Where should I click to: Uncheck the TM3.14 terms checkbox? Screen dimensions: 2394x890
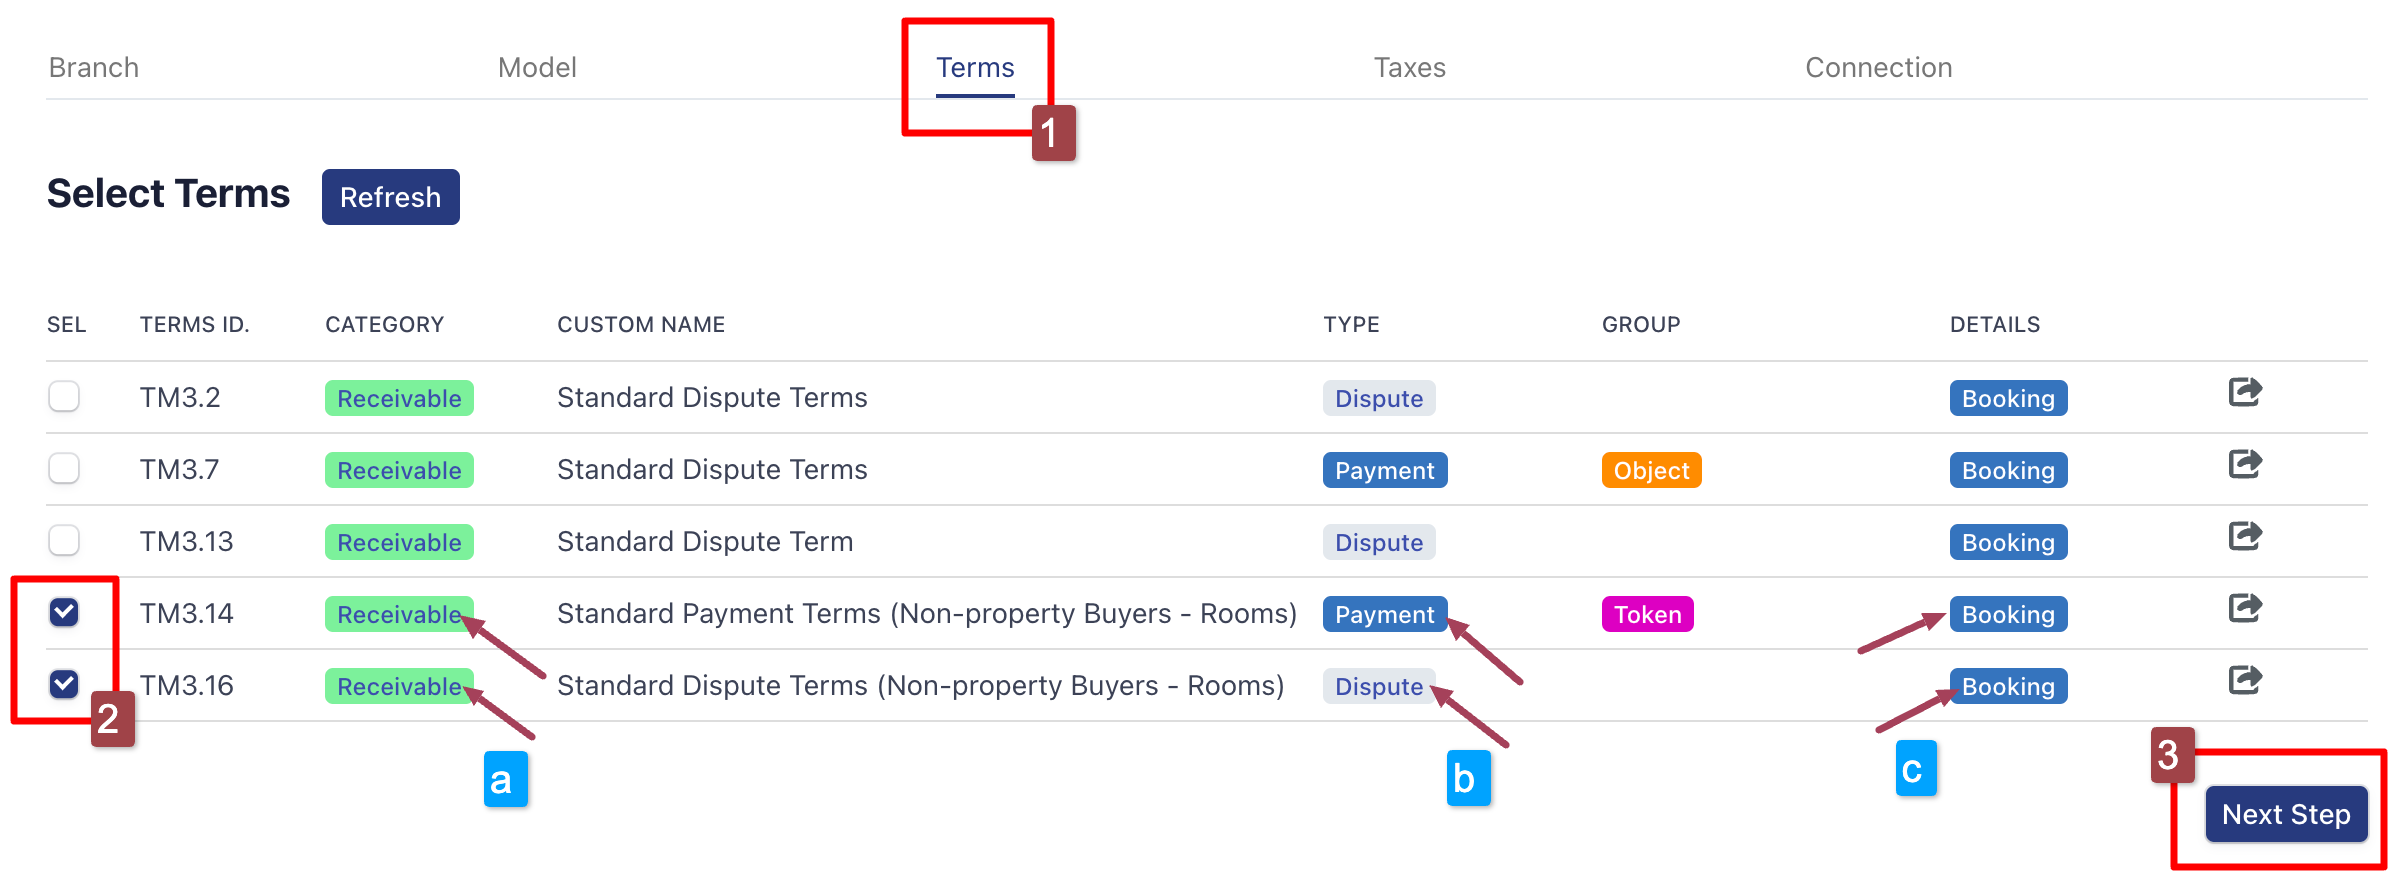[x=64, y=612]
